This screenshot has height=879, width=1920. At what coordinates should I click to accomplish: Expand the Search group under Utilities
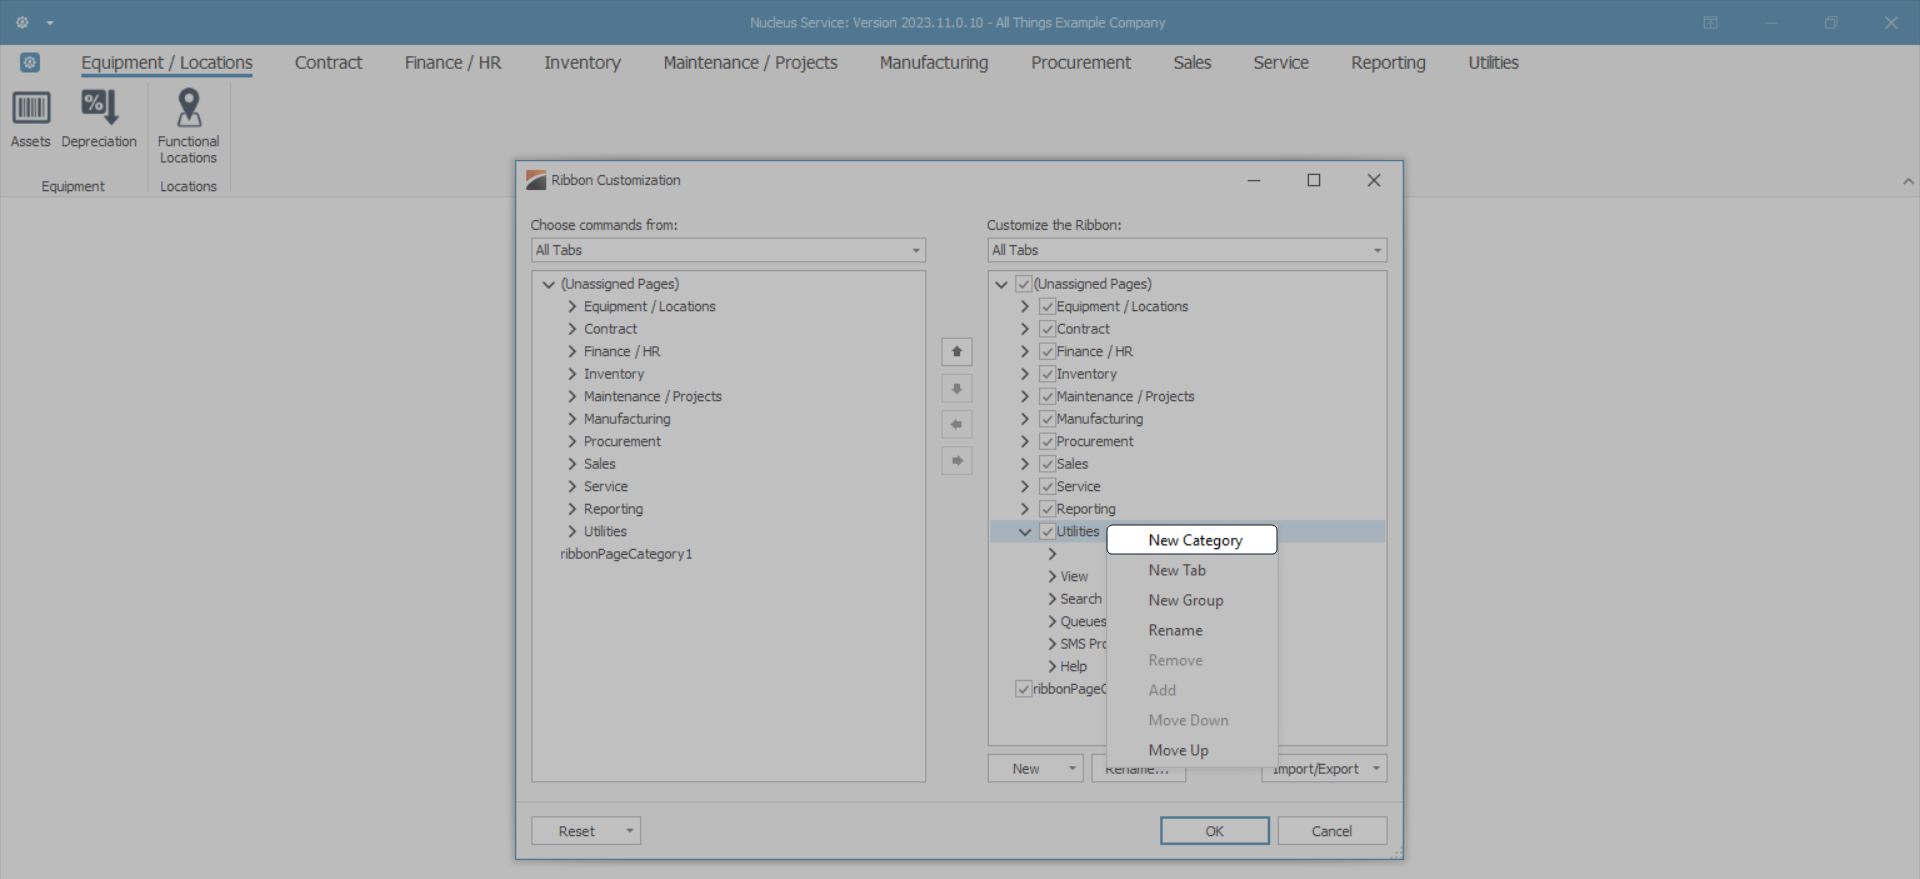[1052, 599]
